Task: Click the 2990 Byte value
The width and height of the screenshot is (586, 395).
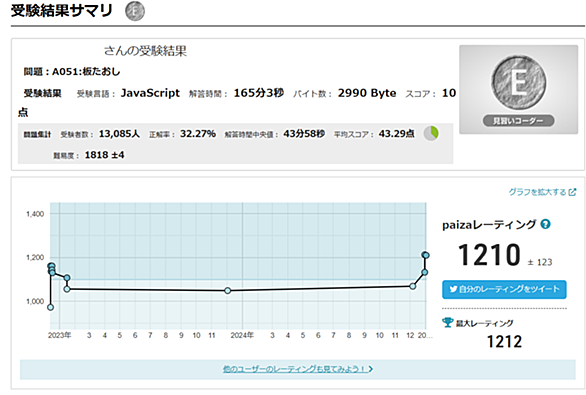Action: [367, 93]
